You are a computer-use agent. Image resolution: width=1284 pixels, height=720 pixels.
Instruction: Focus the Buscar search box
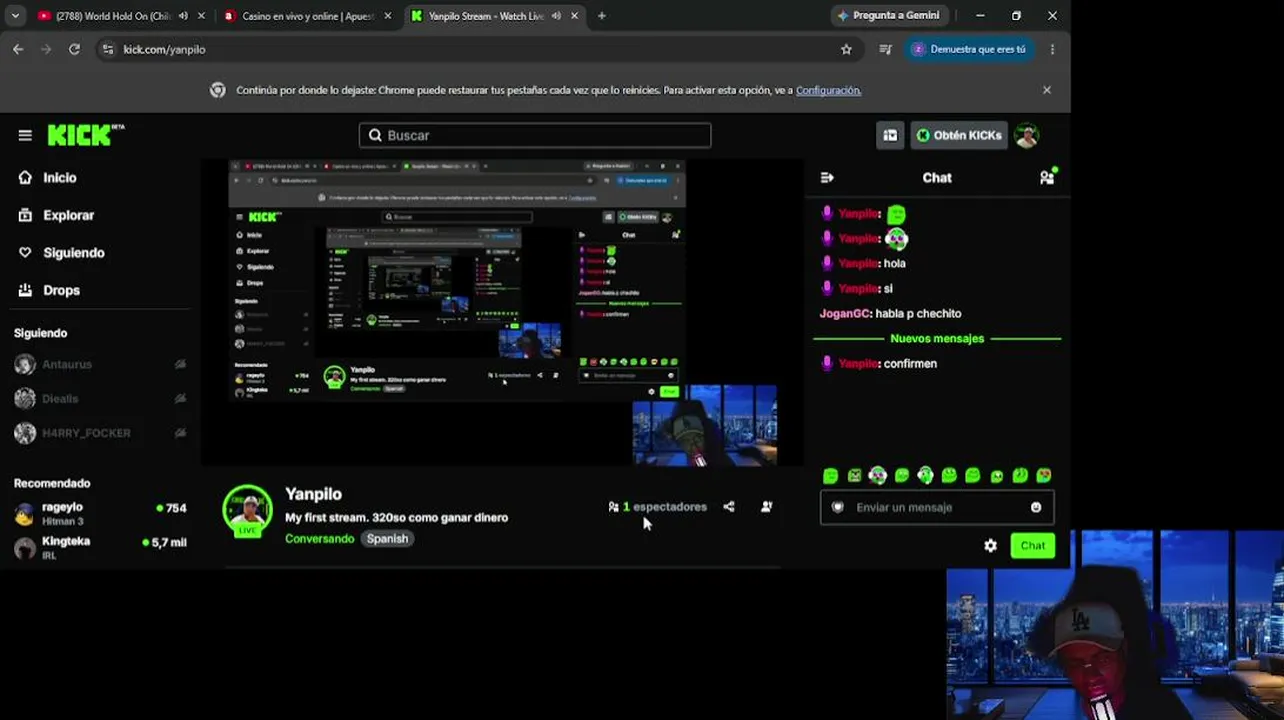535,135
